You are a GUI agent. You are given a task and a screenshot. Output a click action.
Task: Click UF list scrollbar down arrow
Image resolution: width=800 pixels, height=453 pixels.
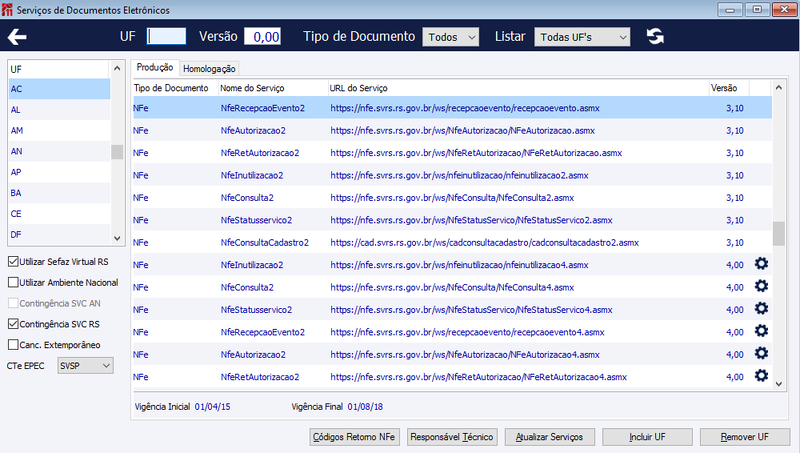point(117,238)
